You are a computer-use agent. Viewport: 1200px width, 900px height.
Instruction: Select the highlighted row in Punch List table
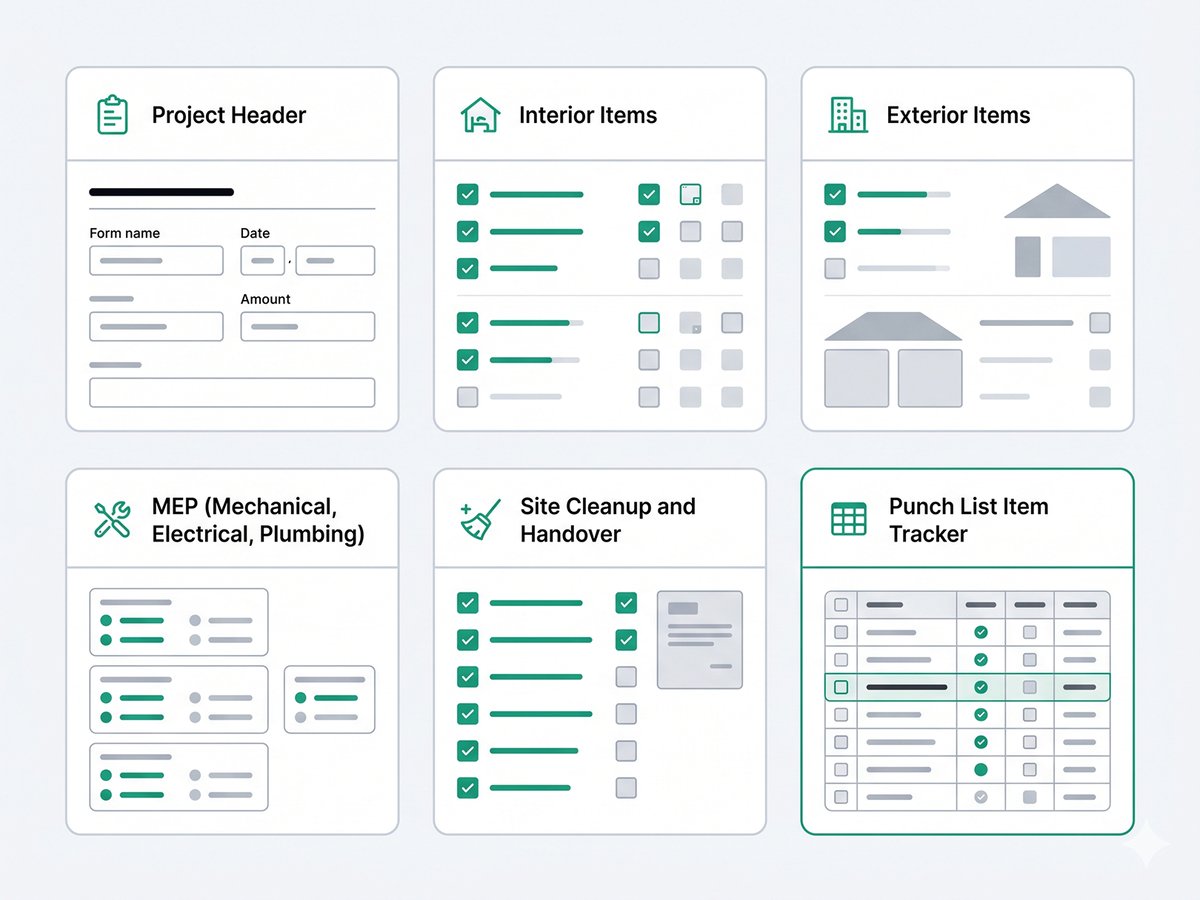[x=967, y=687]
